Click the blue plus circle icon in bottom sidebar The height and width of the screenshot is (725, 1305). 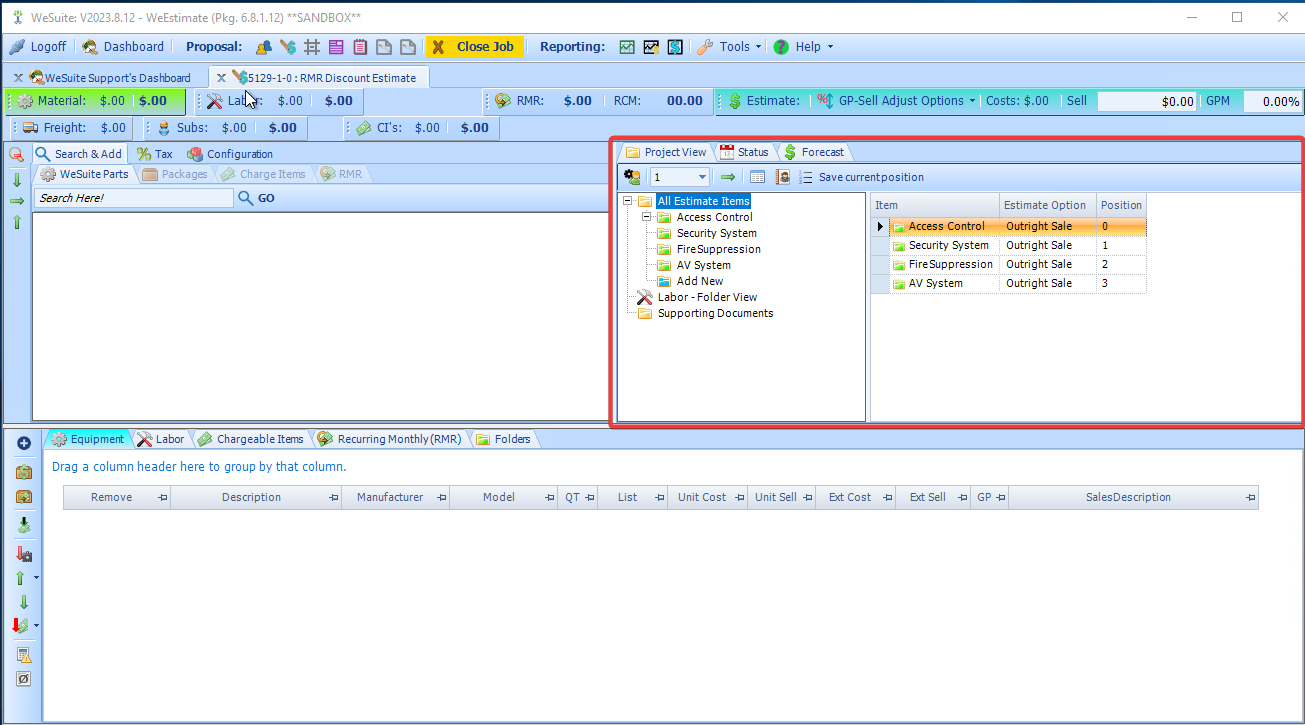(x=24, y=443)
